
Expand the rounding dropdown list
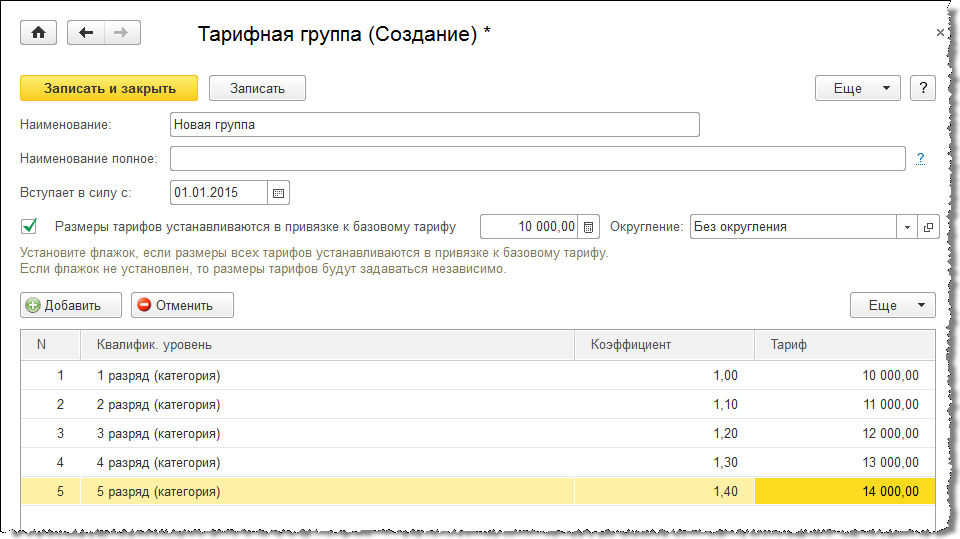click(x=907, y=227)
